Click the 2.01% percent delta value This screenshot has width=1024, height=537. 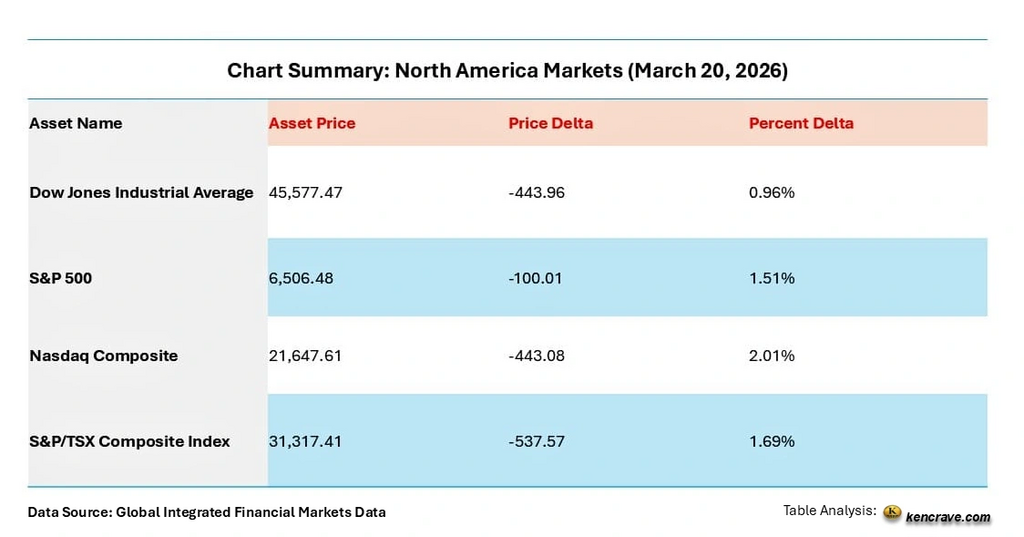pyautogui.click(x=772, y=355)
